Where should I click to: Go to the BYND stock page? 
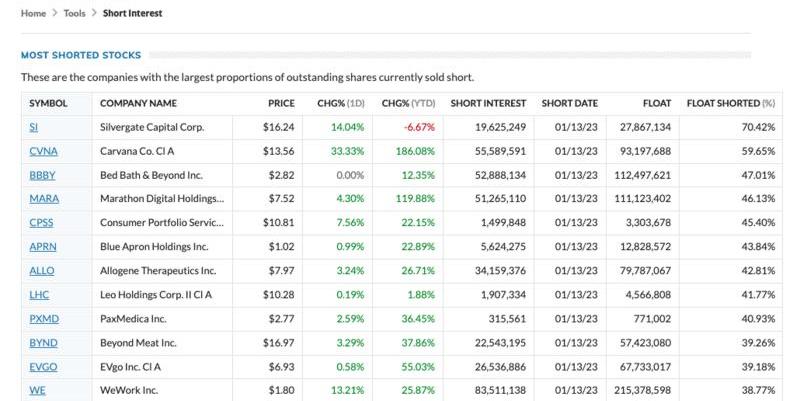43,342
